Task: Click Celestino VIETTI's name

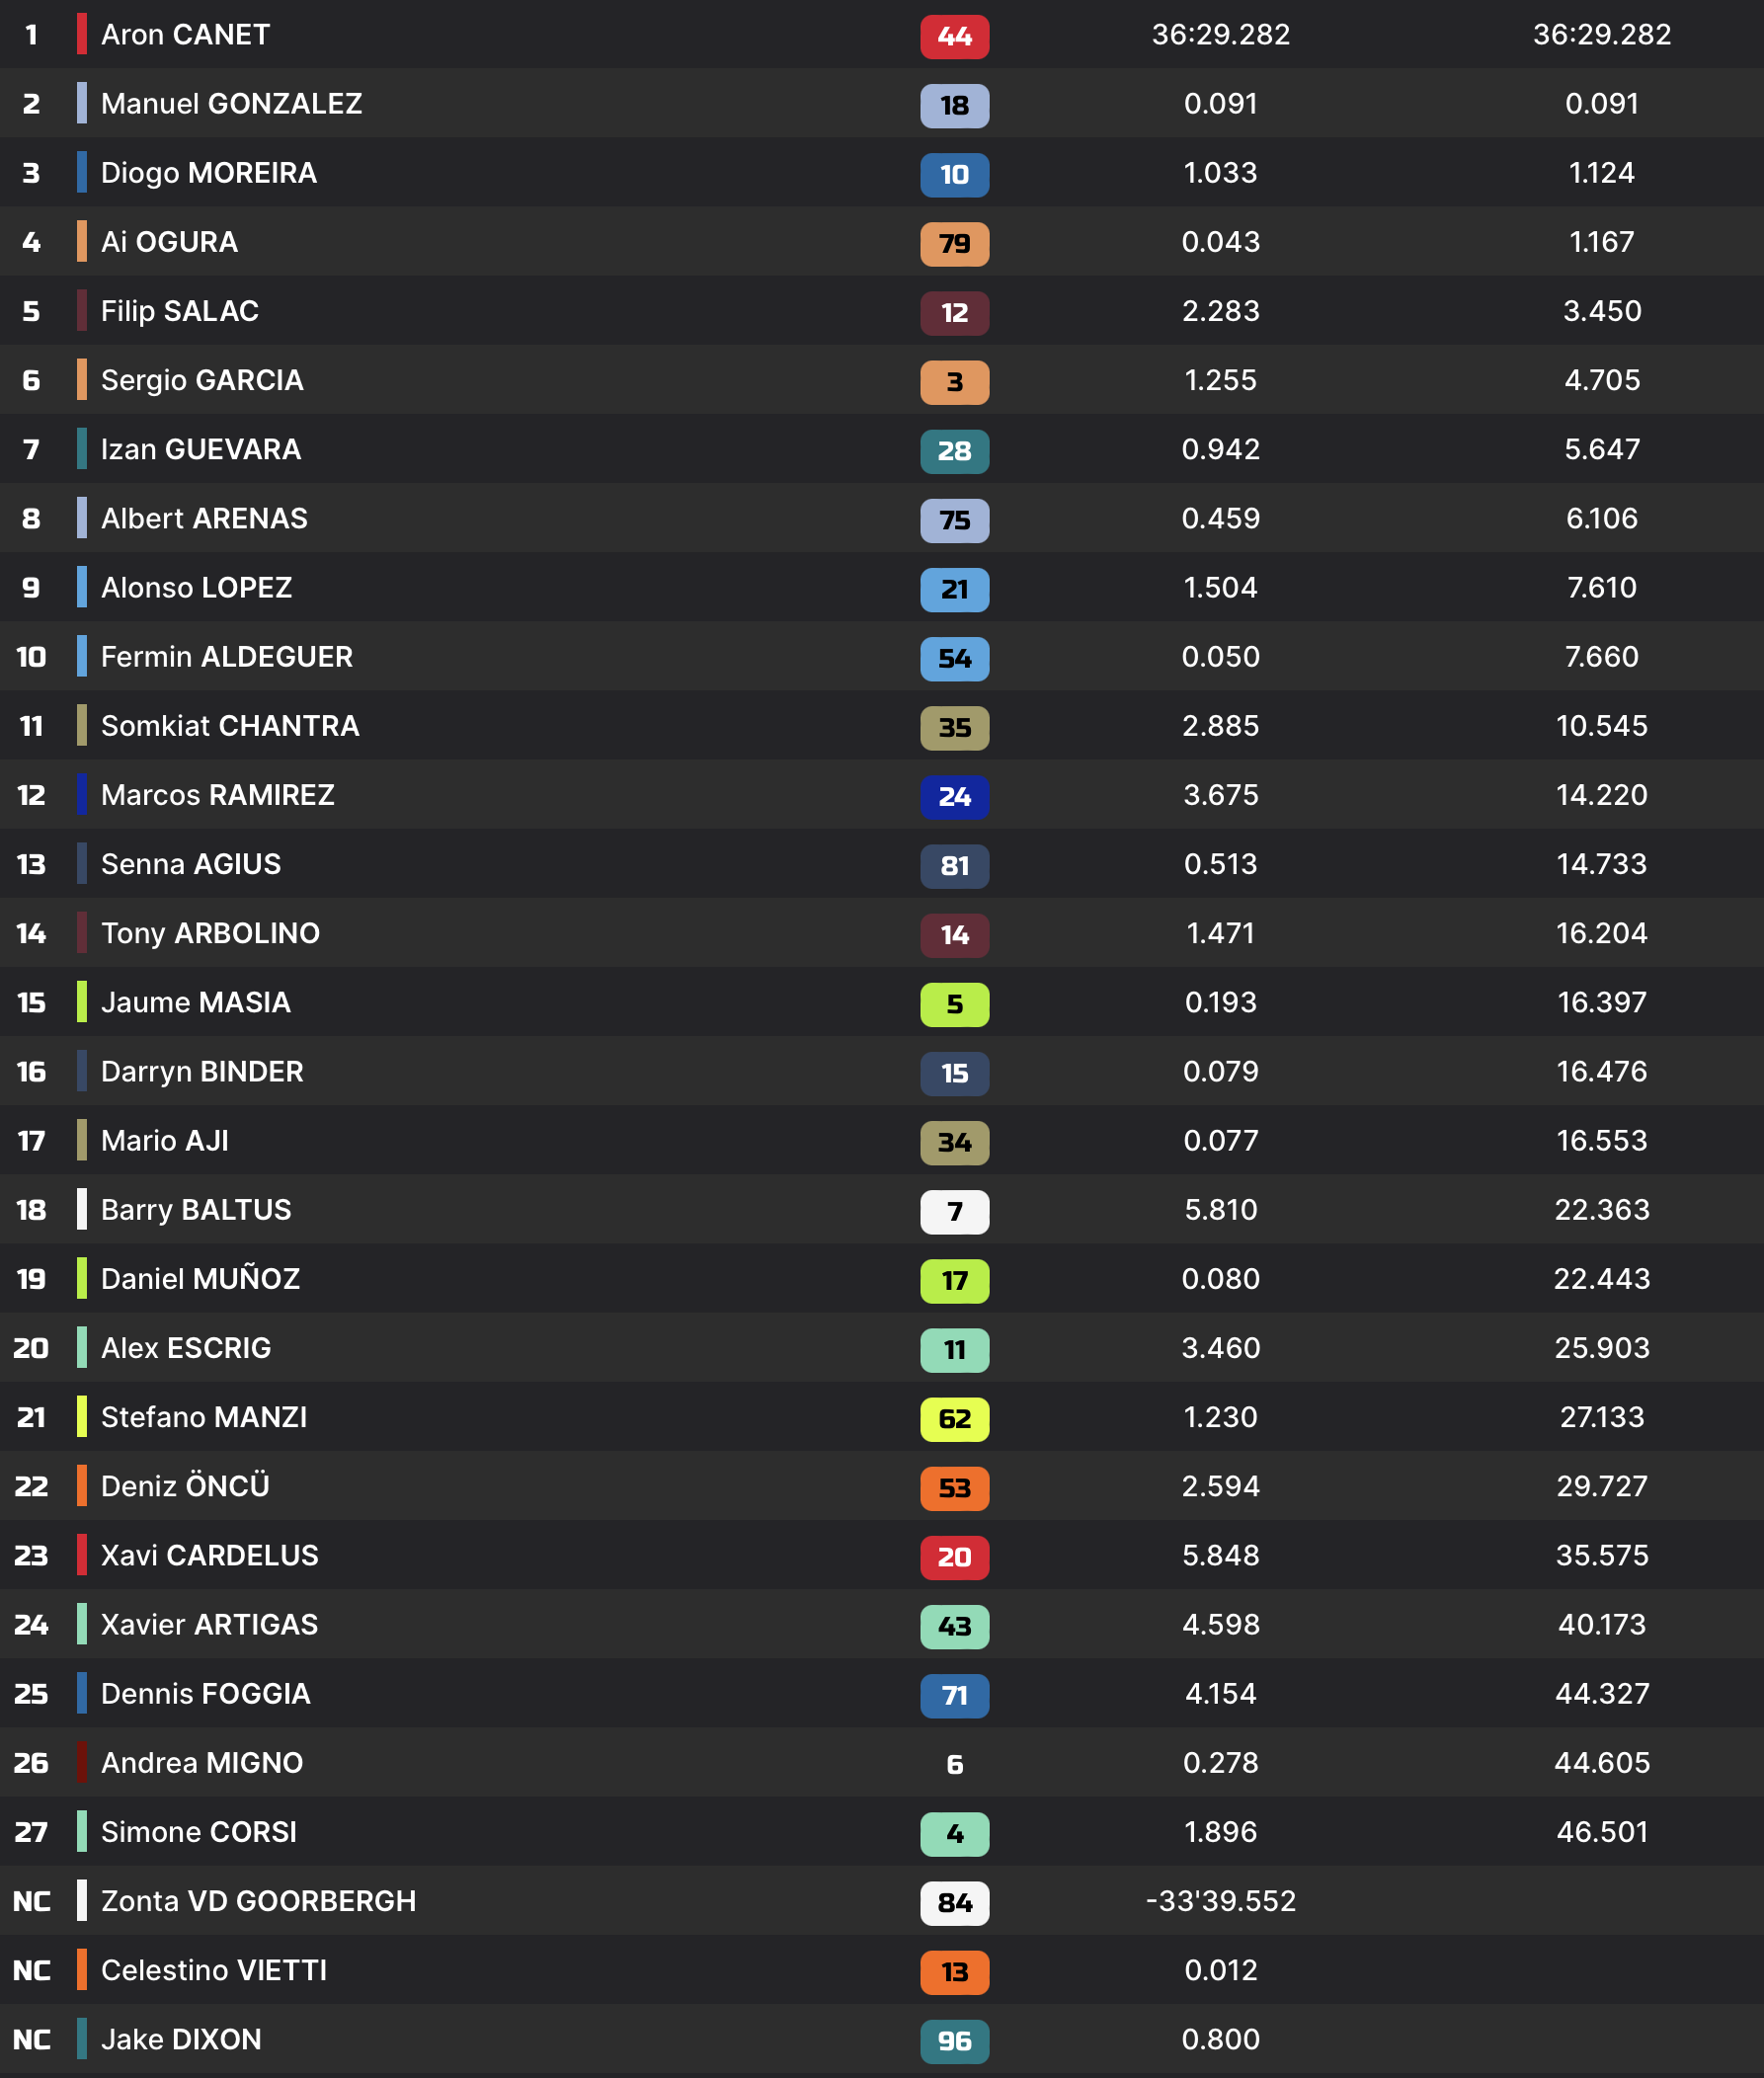Action: click(213, 1970)
